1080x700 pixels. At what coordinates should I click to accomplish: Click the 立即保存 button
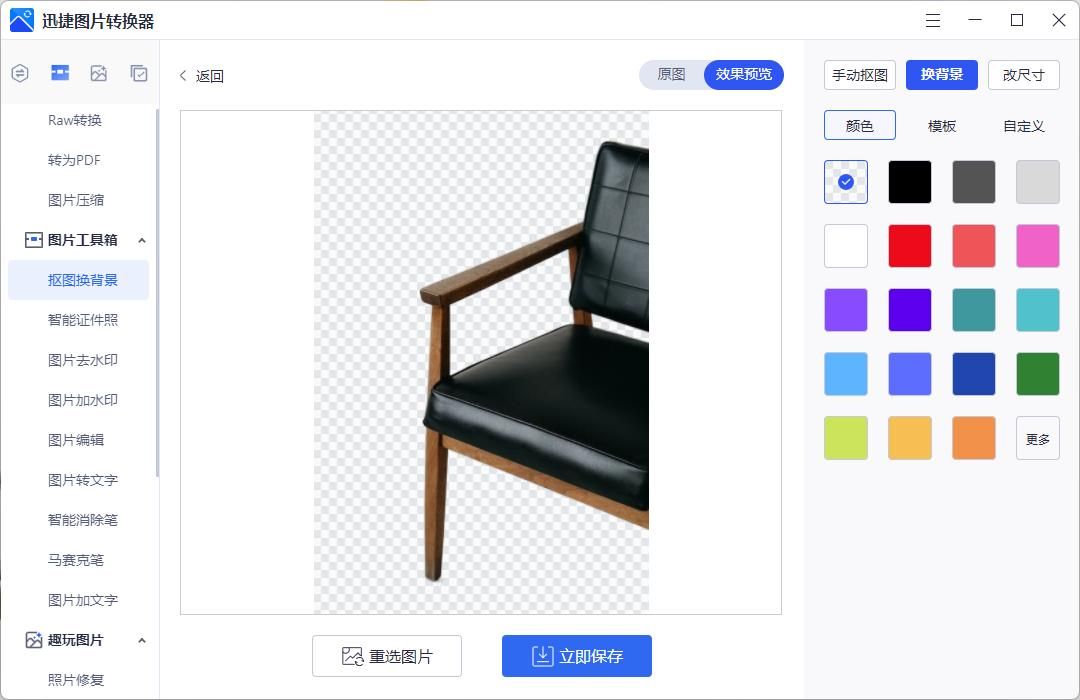tap(577, 656)
